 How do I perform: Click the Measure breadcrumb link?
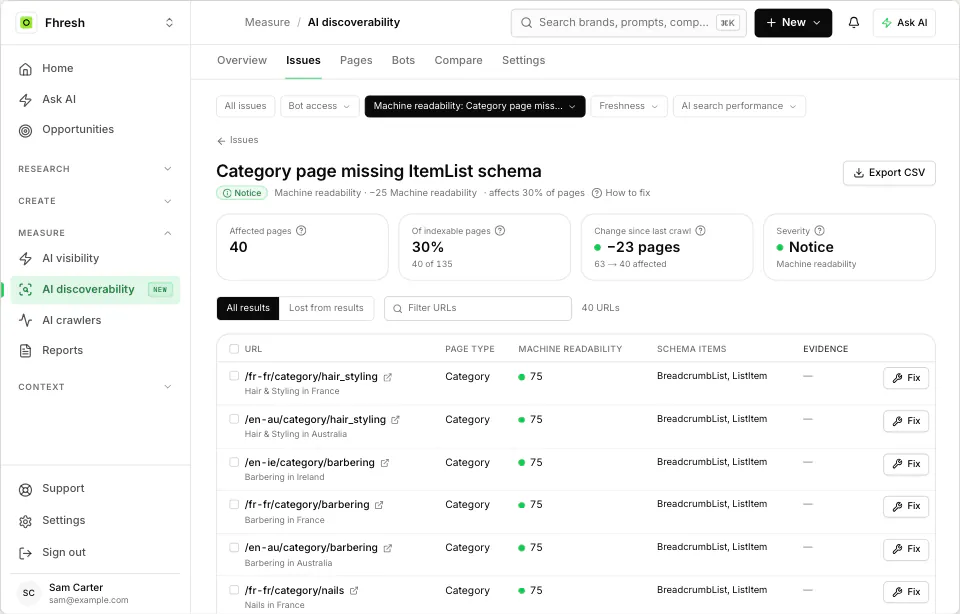(x=267, y=23)
